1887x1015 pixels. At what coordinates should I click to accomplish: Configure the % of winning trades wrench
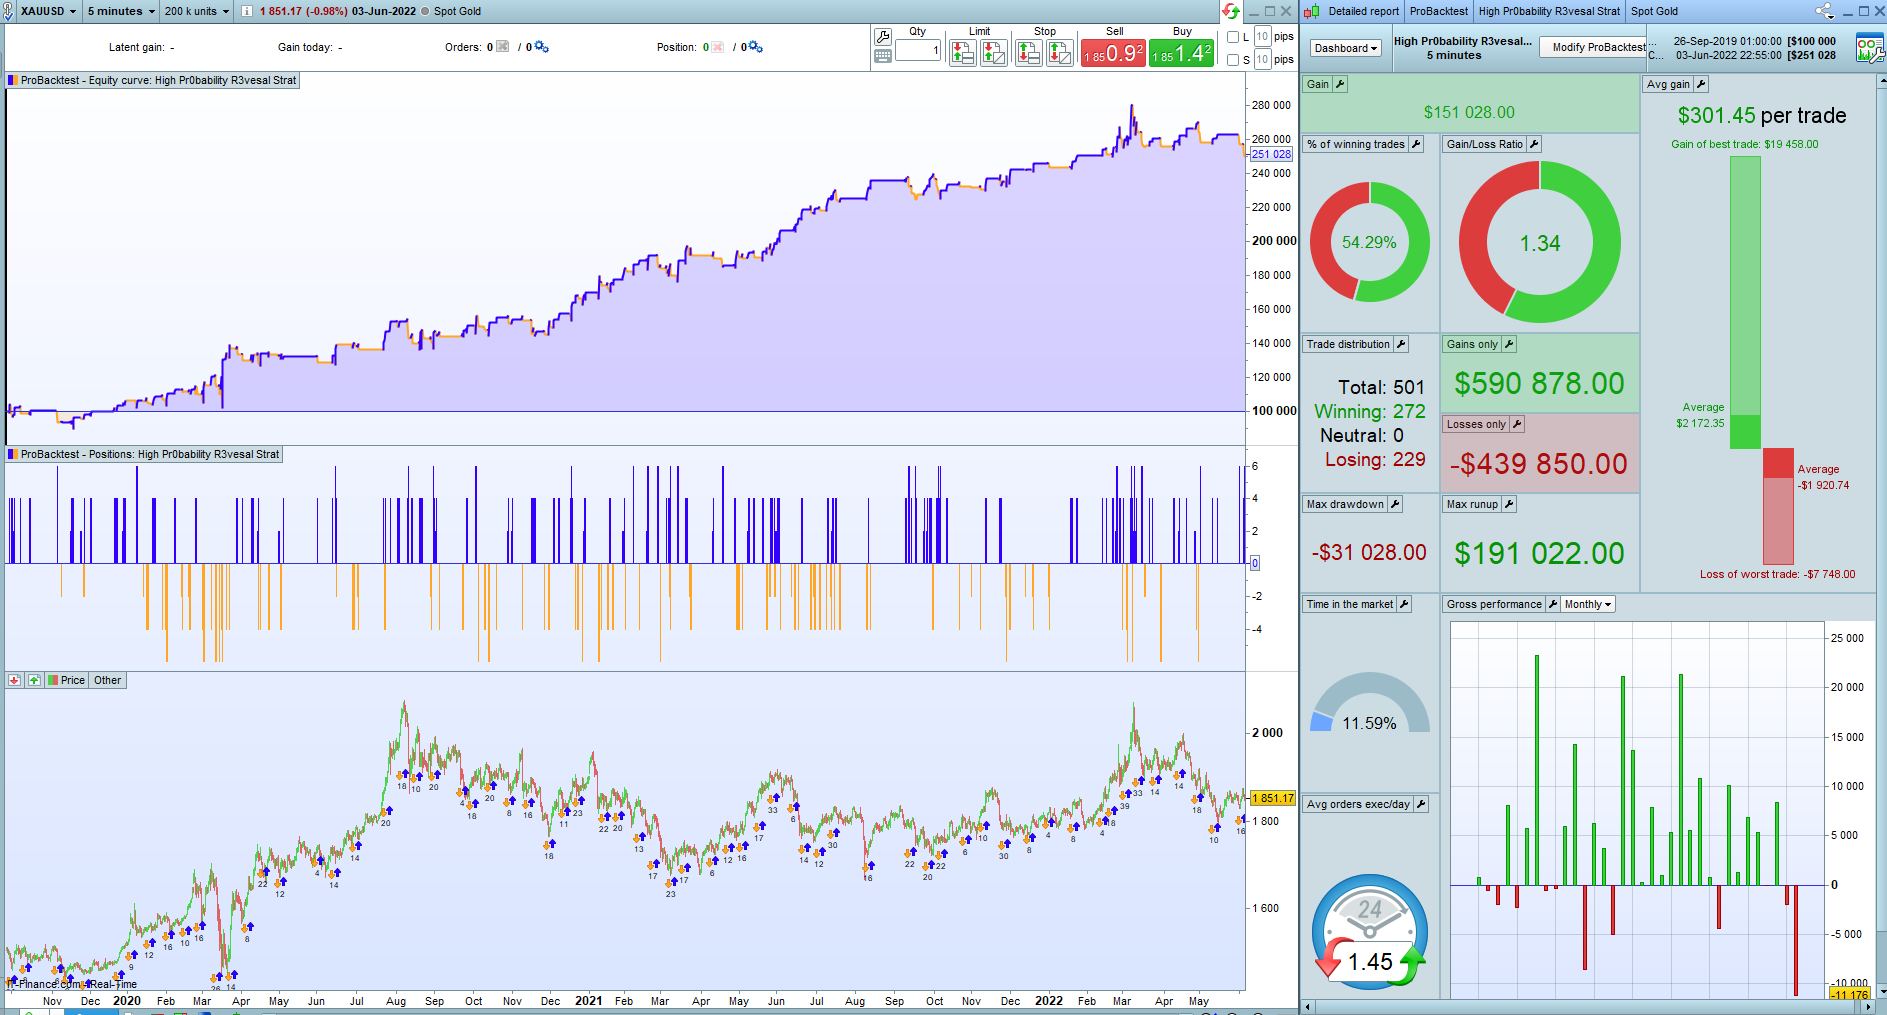point(1416,144)
